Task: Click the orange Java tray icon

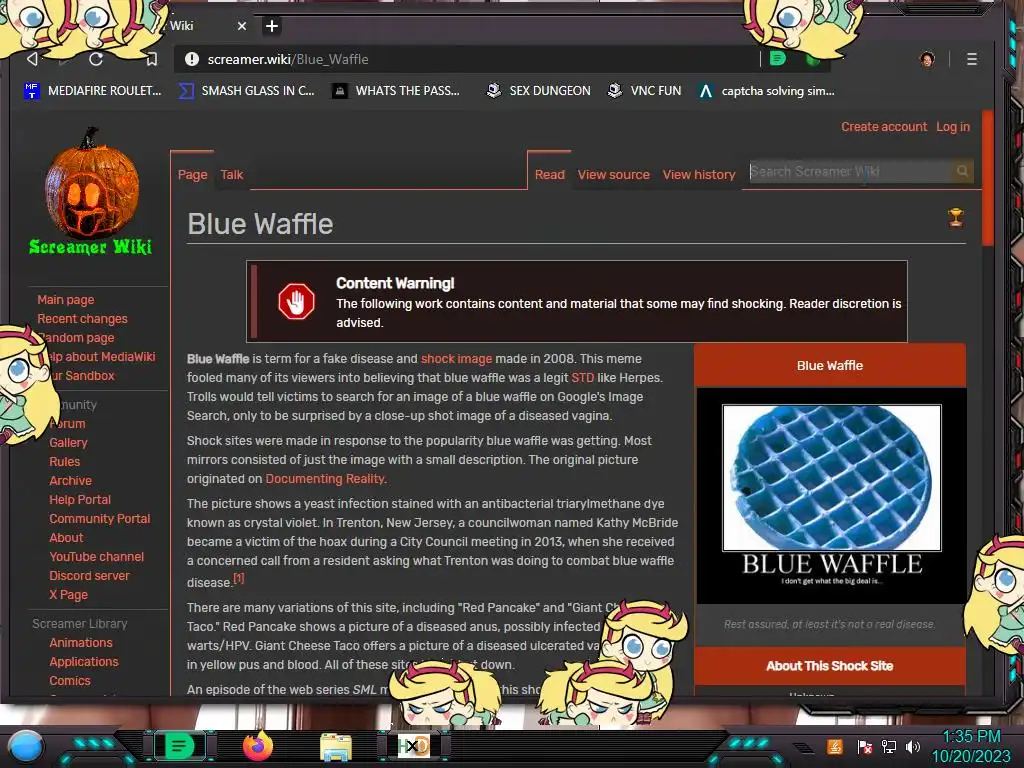Action: click(x=835, y=746)
